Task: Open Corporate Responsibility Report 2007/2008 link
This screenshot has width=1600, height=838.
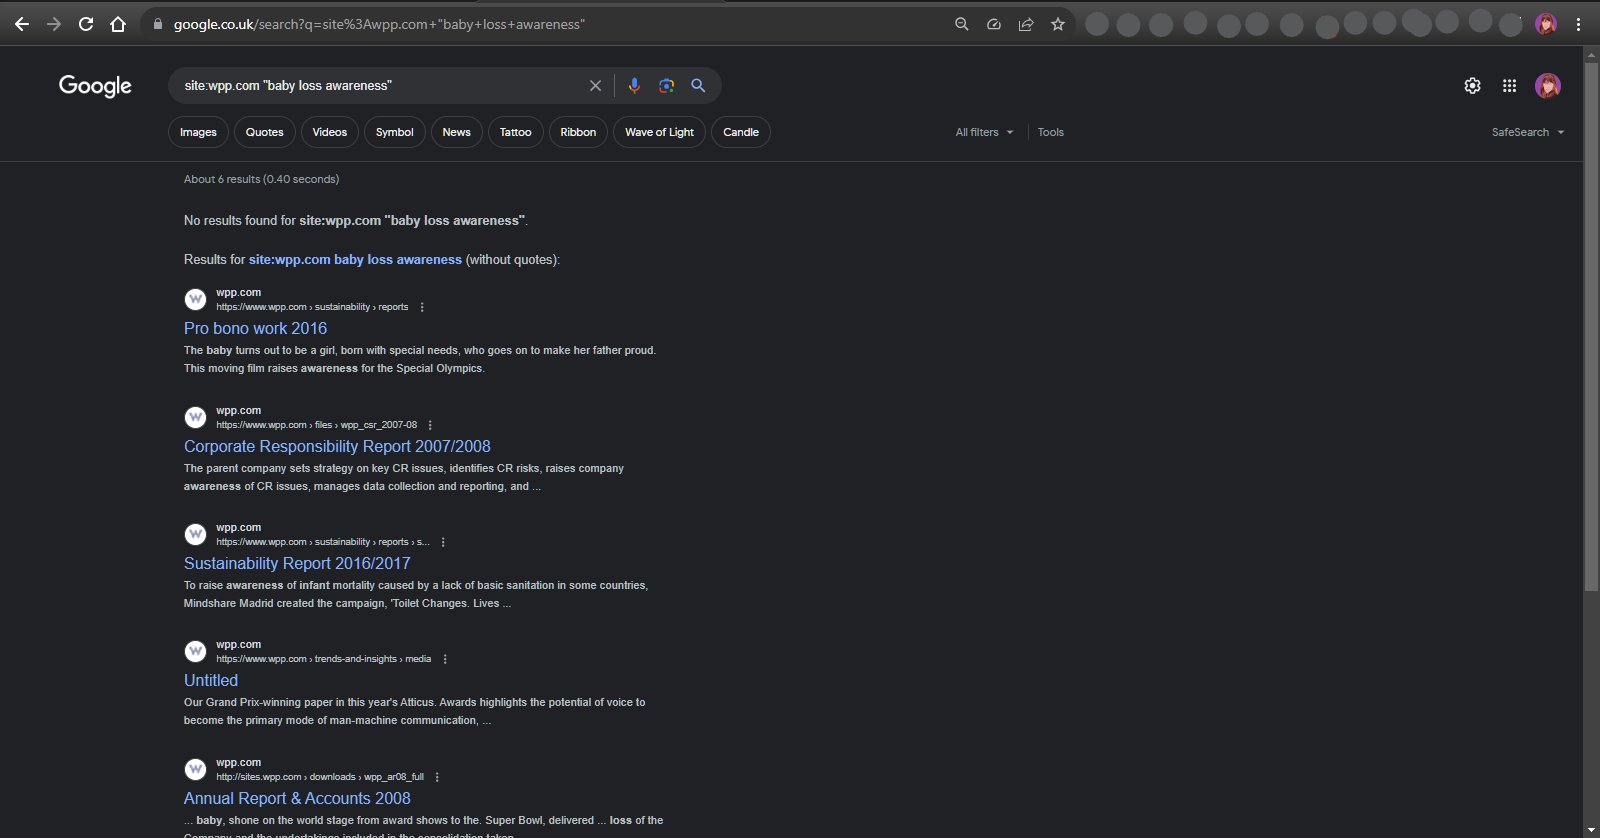Action: [337, 446]
